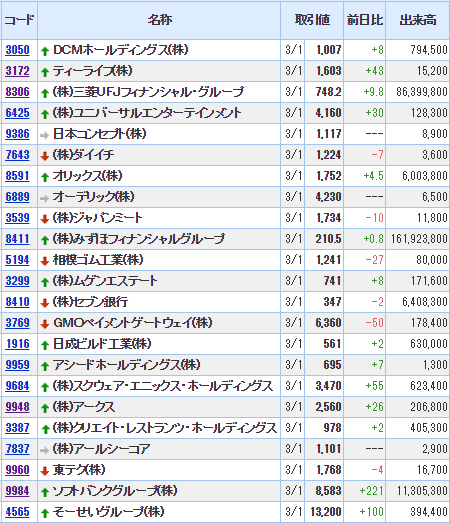
Task: Select volume value 161,923,800
Action: pos(419,239)
